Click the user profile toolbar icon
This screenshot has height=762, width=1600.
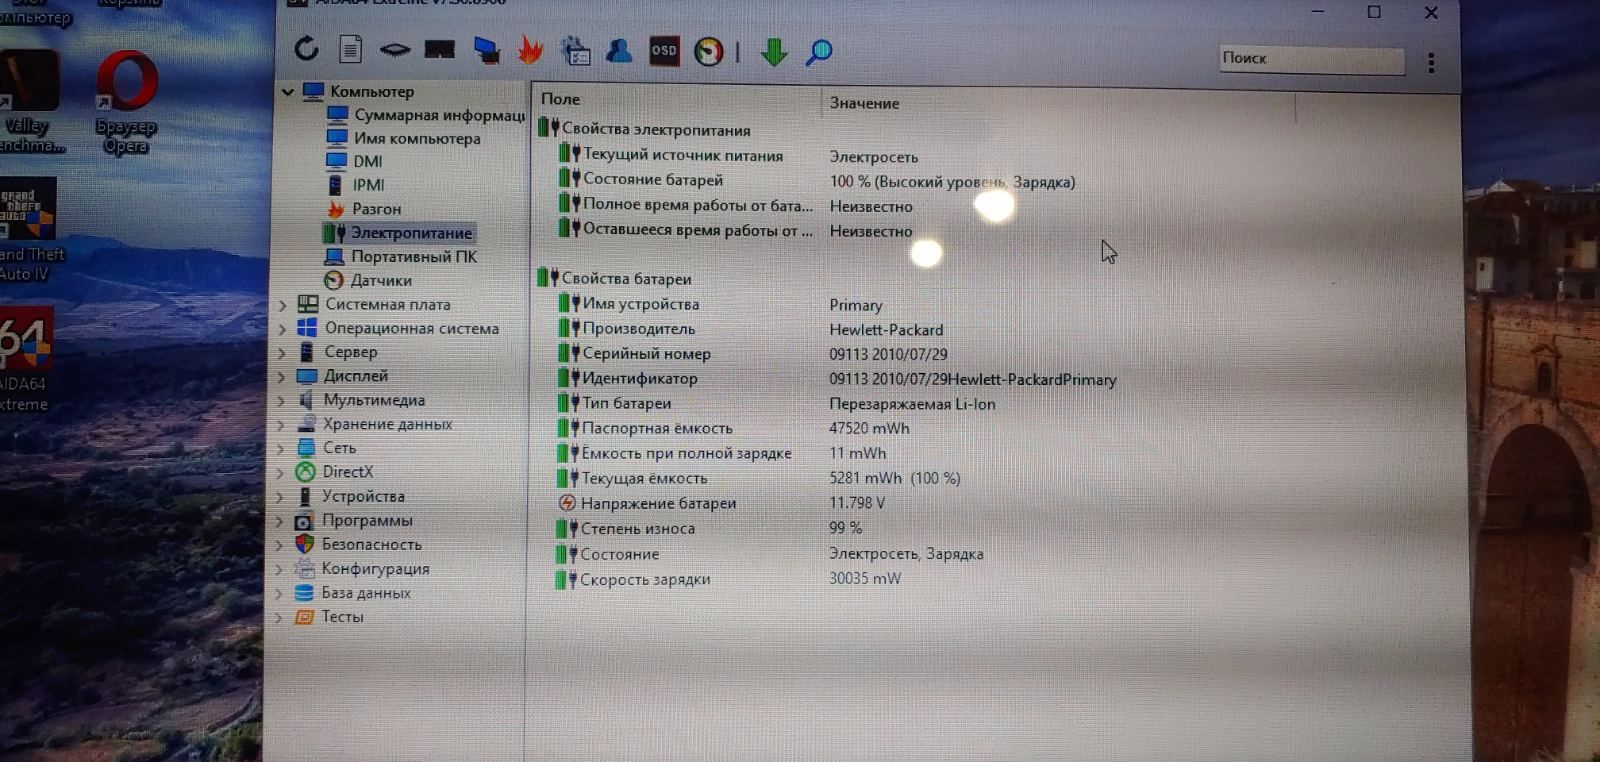click(x=619, y=50)
